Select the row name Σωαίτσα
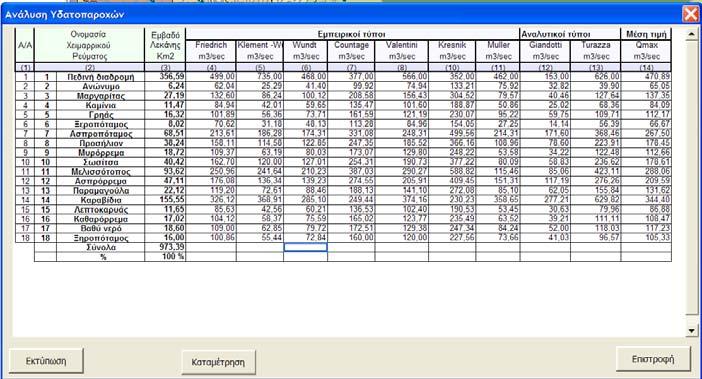This screenshot has height=379, width=702. coord(101,162)
